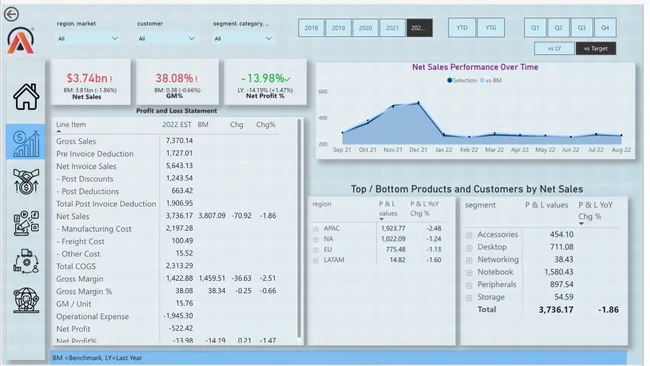Click the Net Sales Performance Over Time title
Screen dimensions: 650x366
(x=475, y=67)
